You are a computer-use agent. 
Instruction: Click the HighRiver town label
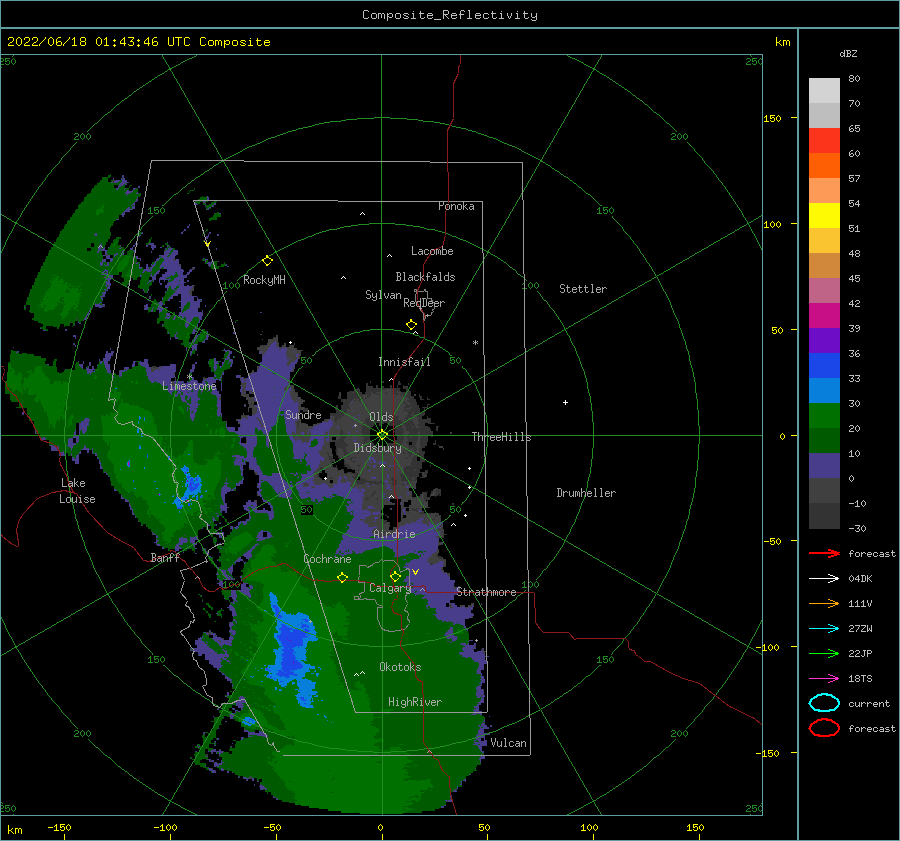415,702
